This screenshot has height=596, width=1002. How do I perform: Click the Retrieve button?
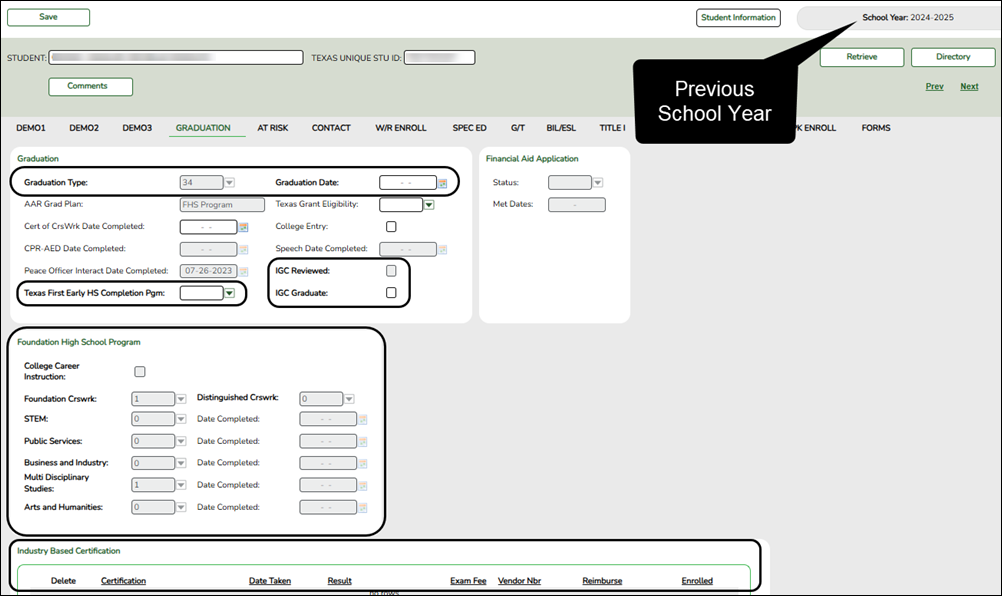[x=861, y=57]
